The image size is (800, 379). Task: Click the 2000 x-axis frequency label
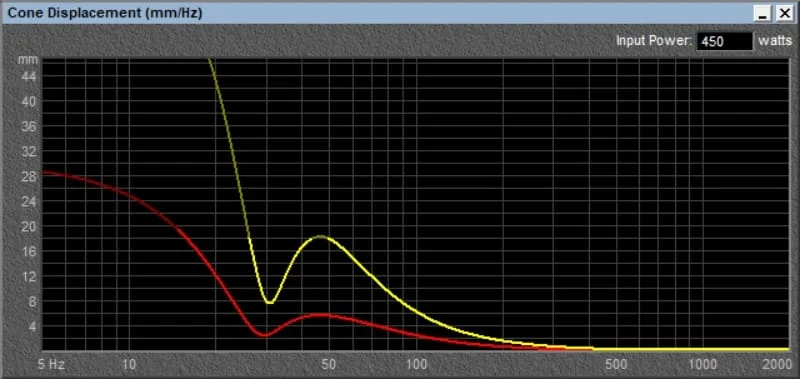tap(778, 365)
